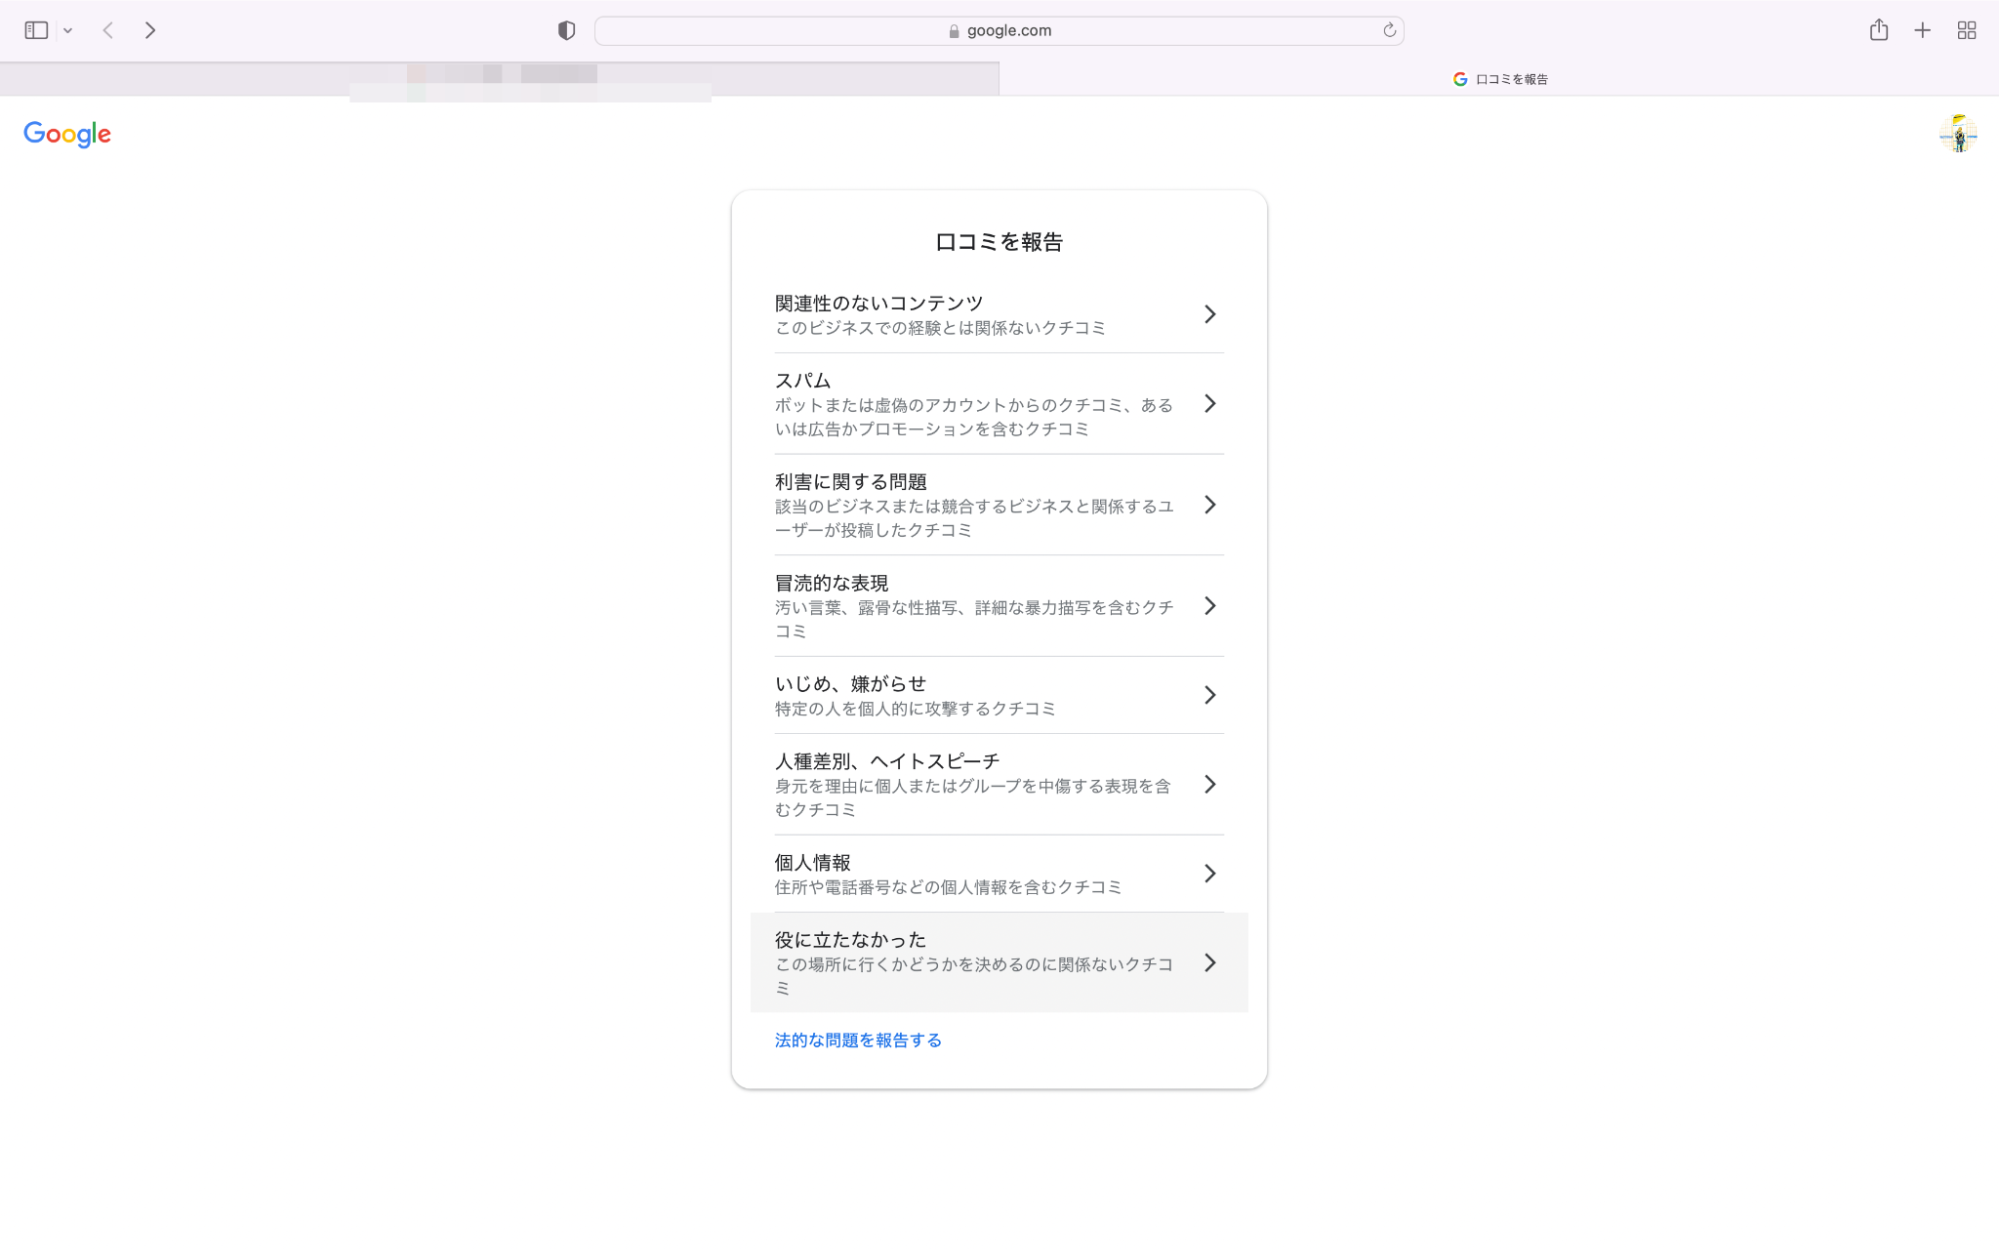
Task: Click the privacy shield icon
Action: [566, 30]
